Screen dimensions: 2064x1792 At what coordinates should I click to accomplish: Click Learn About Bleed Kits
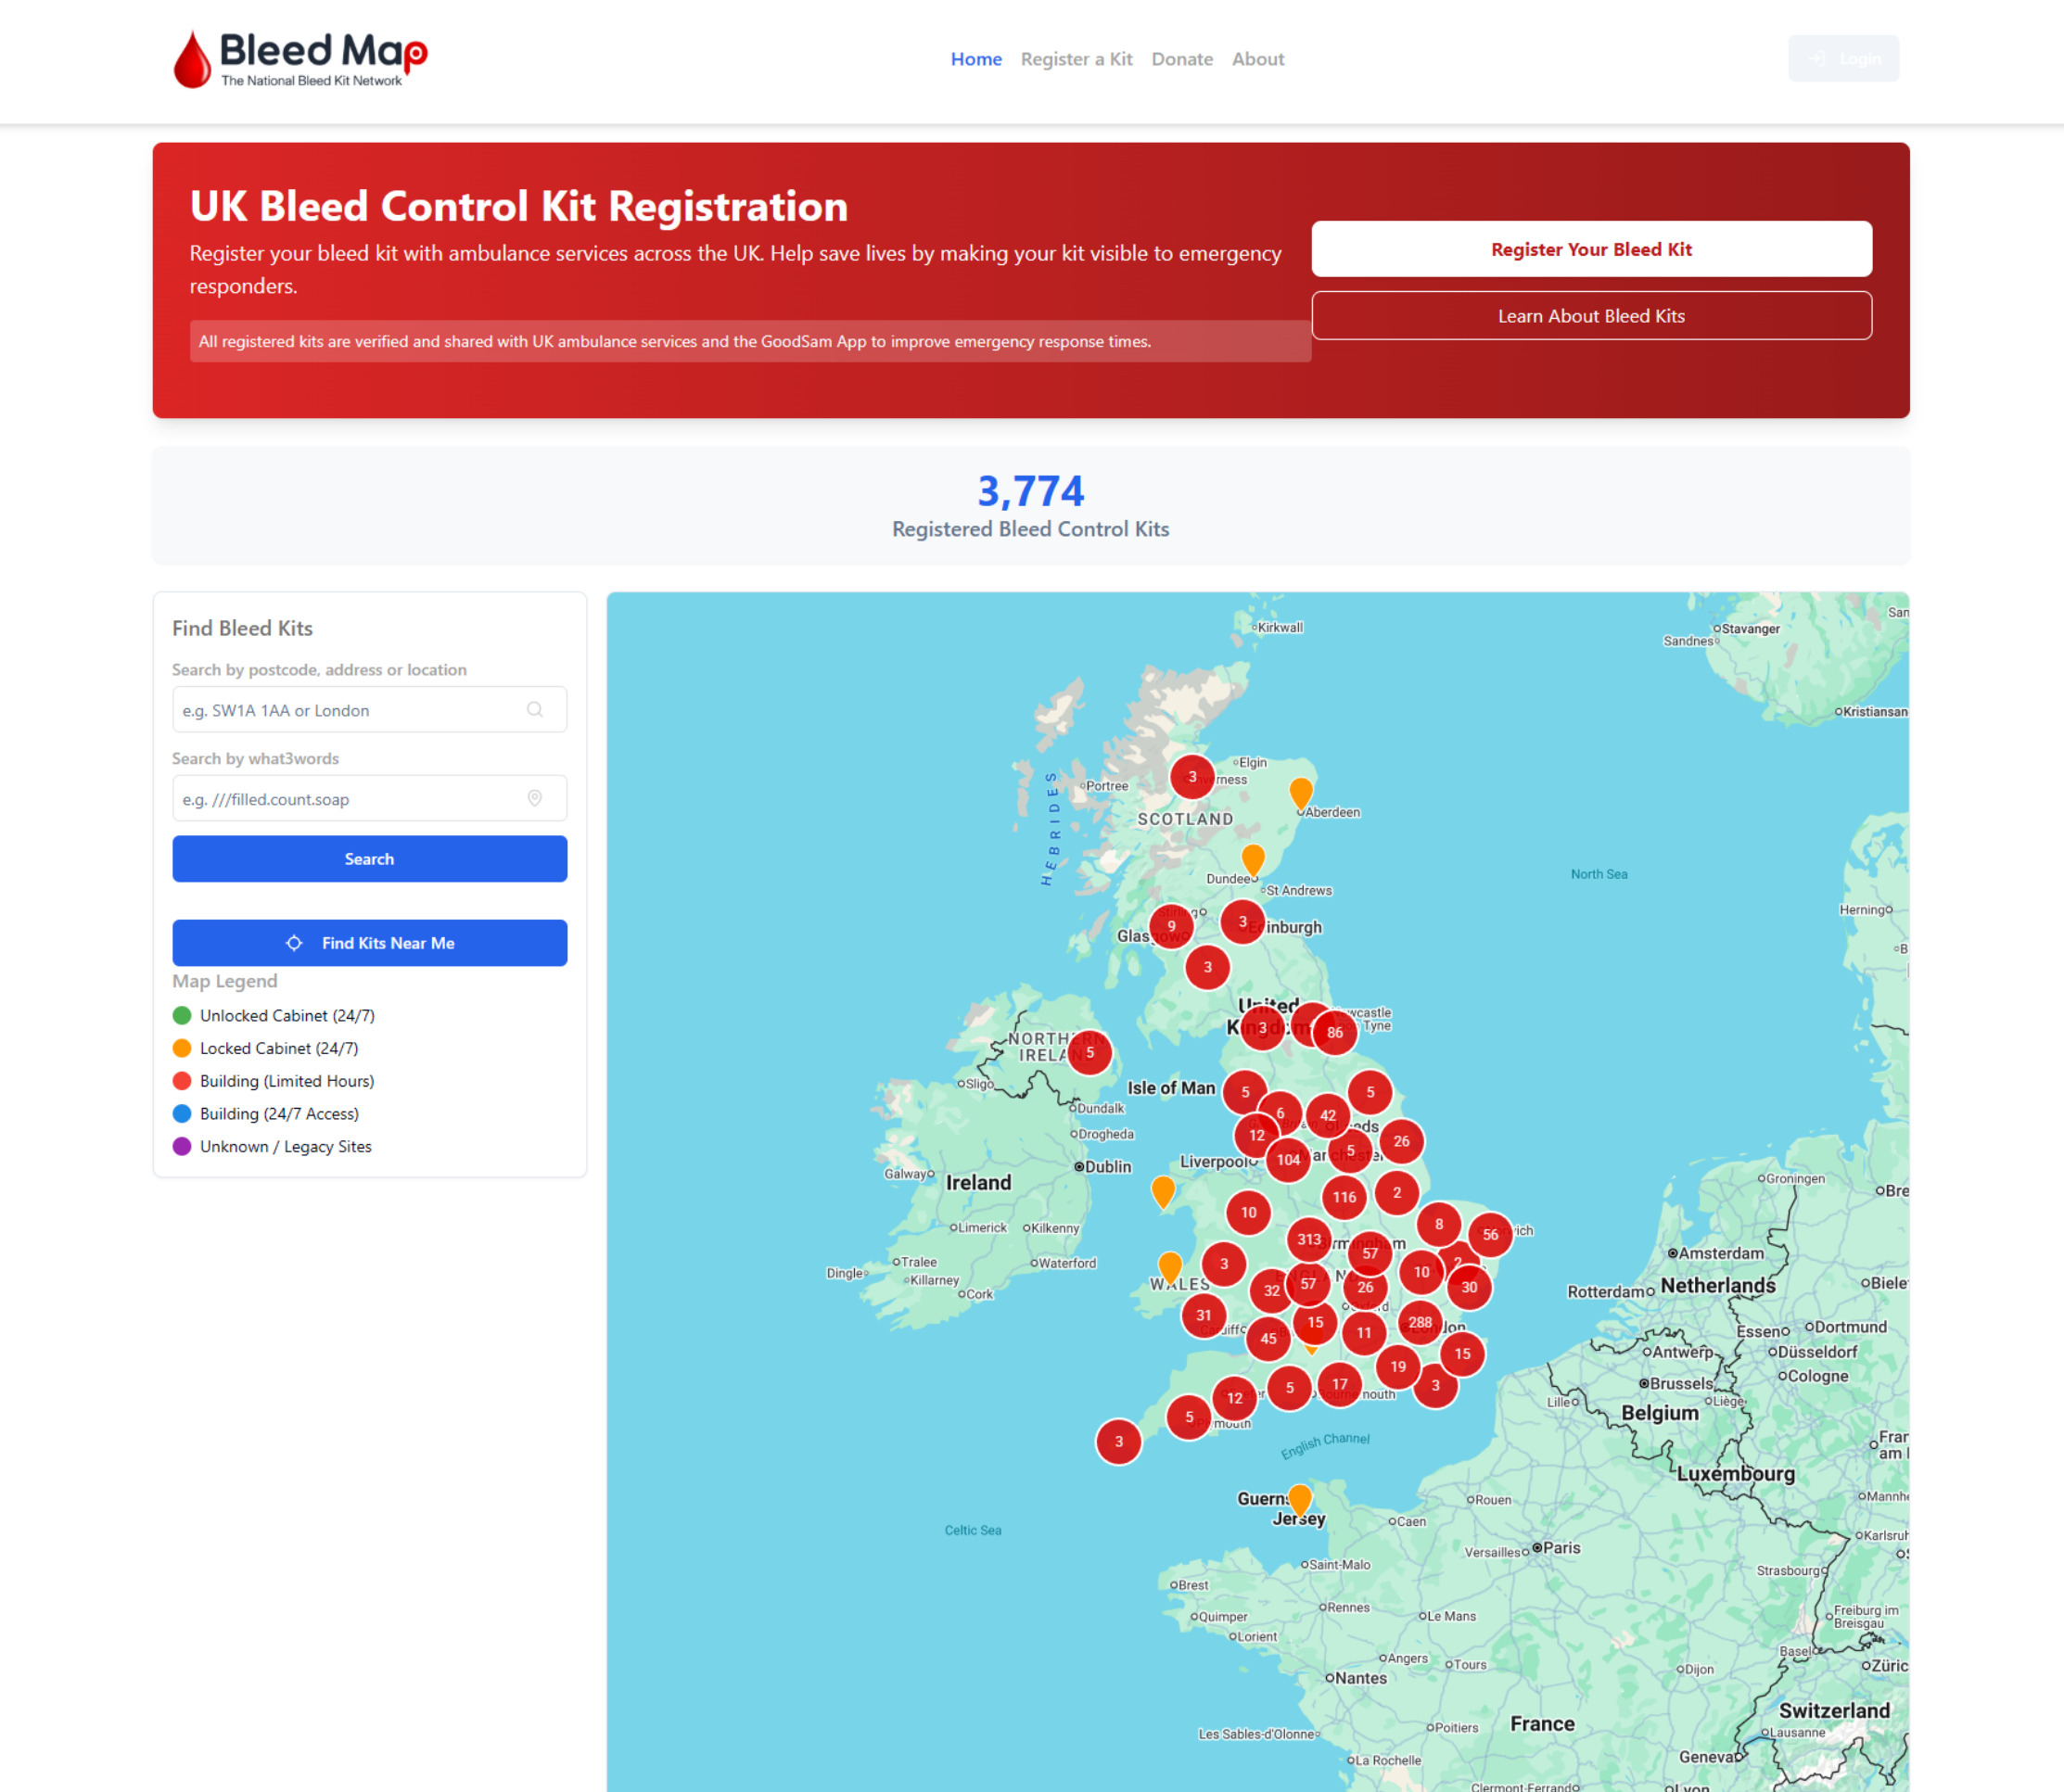pos(1590,316)
